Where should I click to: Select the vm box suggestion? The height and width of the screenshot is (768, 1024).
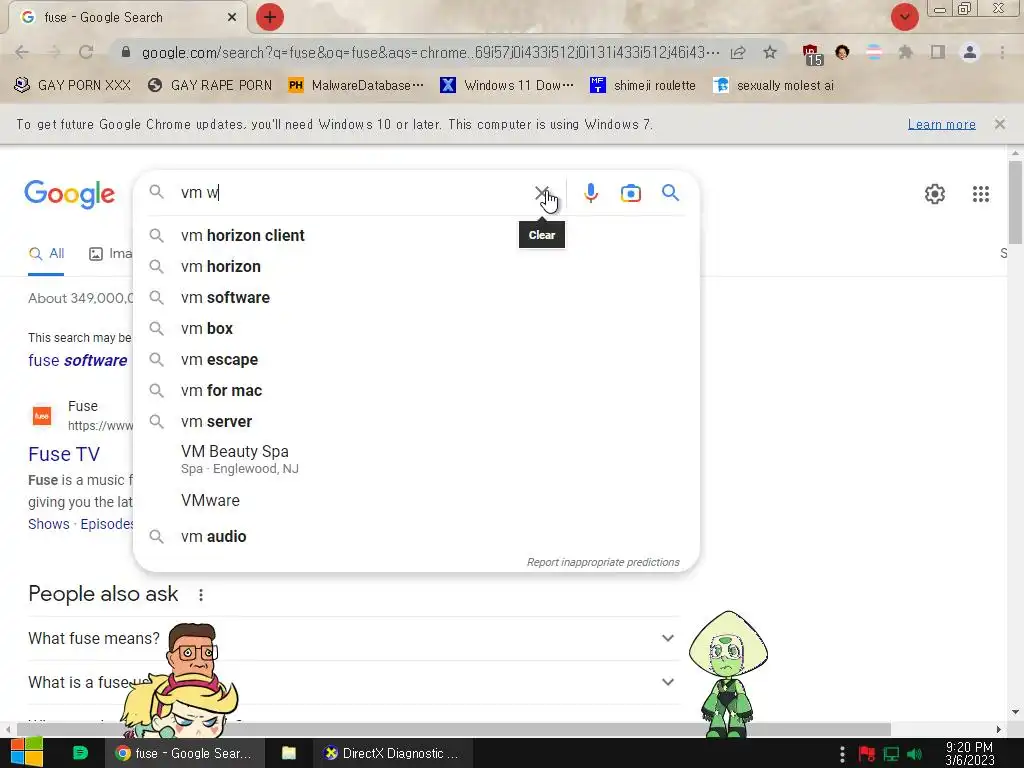click(416, 328)
